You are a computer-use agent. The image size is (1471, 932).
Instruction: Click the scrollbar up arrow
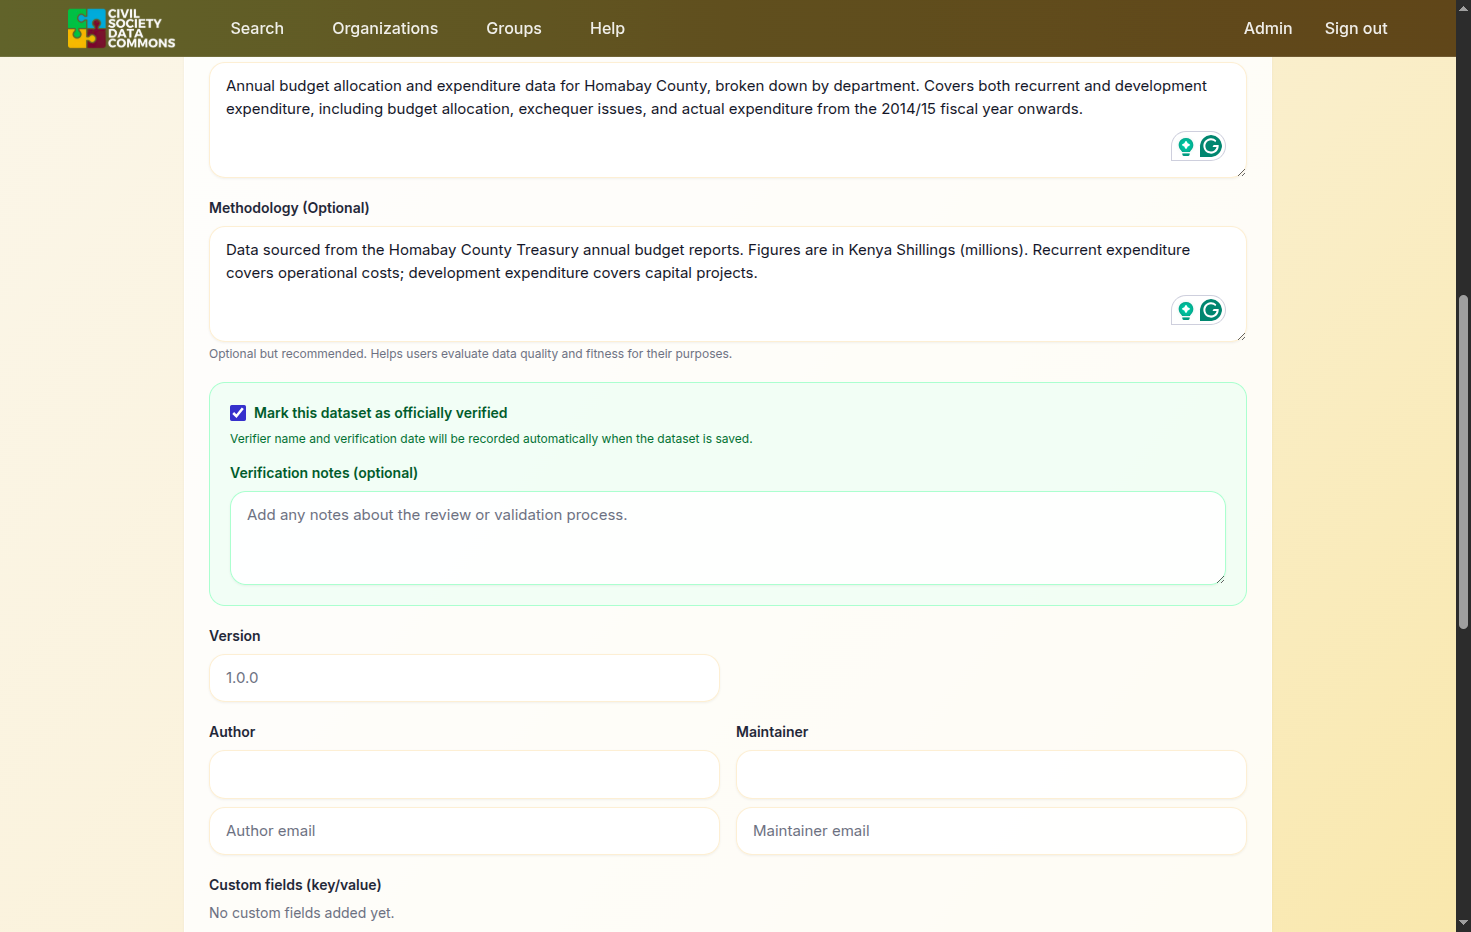(1463, 7)
